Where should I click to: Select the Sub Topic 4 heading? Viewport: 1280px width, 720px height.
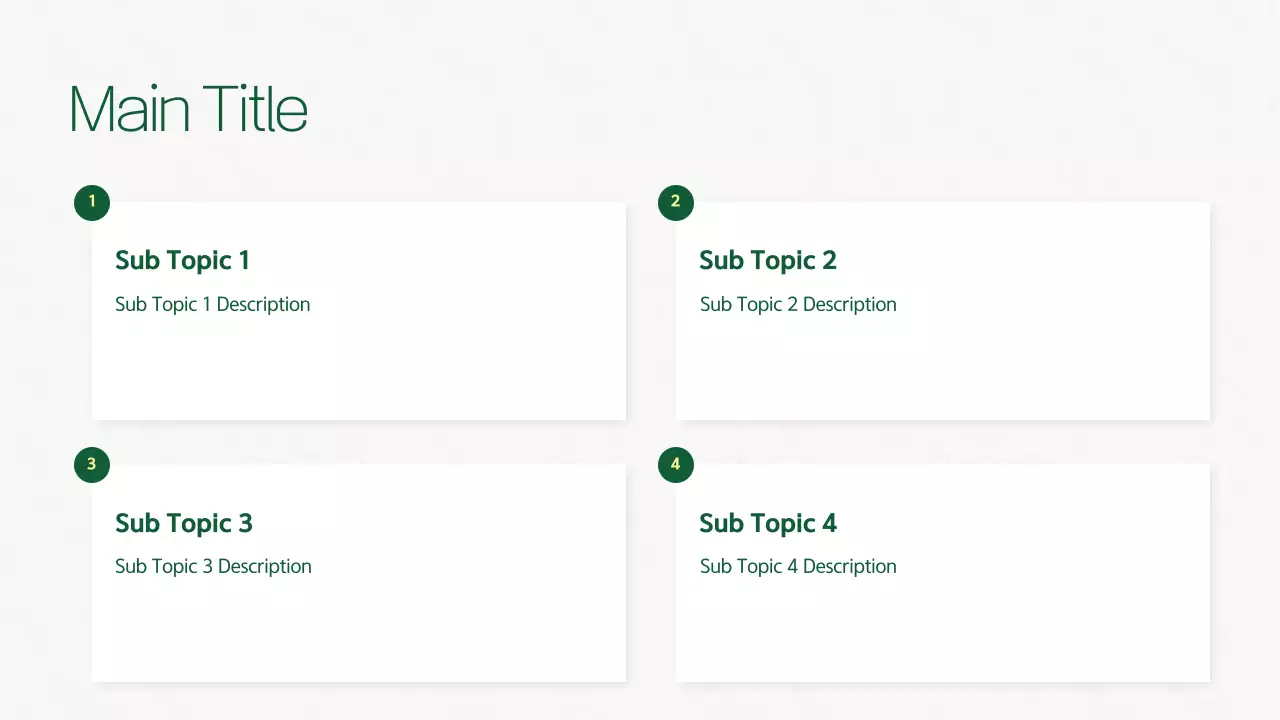(x=767, y=523)
